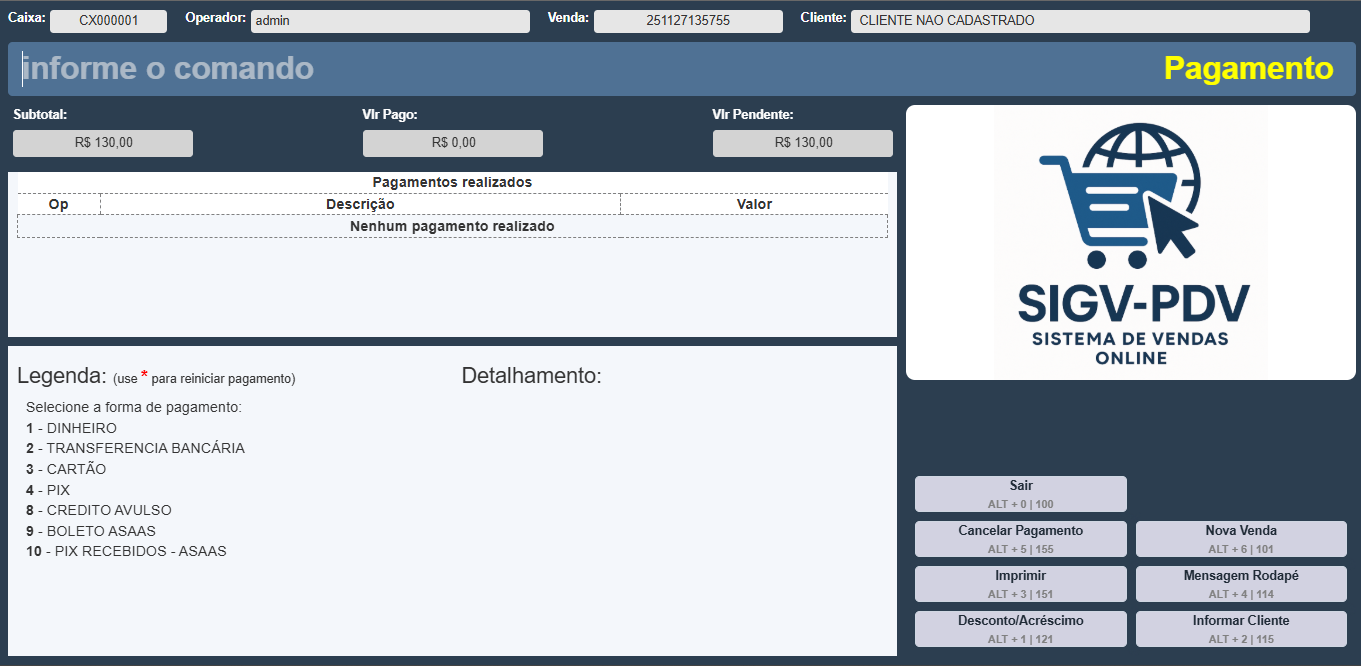This screenshot has width=1361, height=666.
Task: Click the Cliente field 'CLIENTE NAO CADASTRADO'
Action: click(x=1079, y=21)
